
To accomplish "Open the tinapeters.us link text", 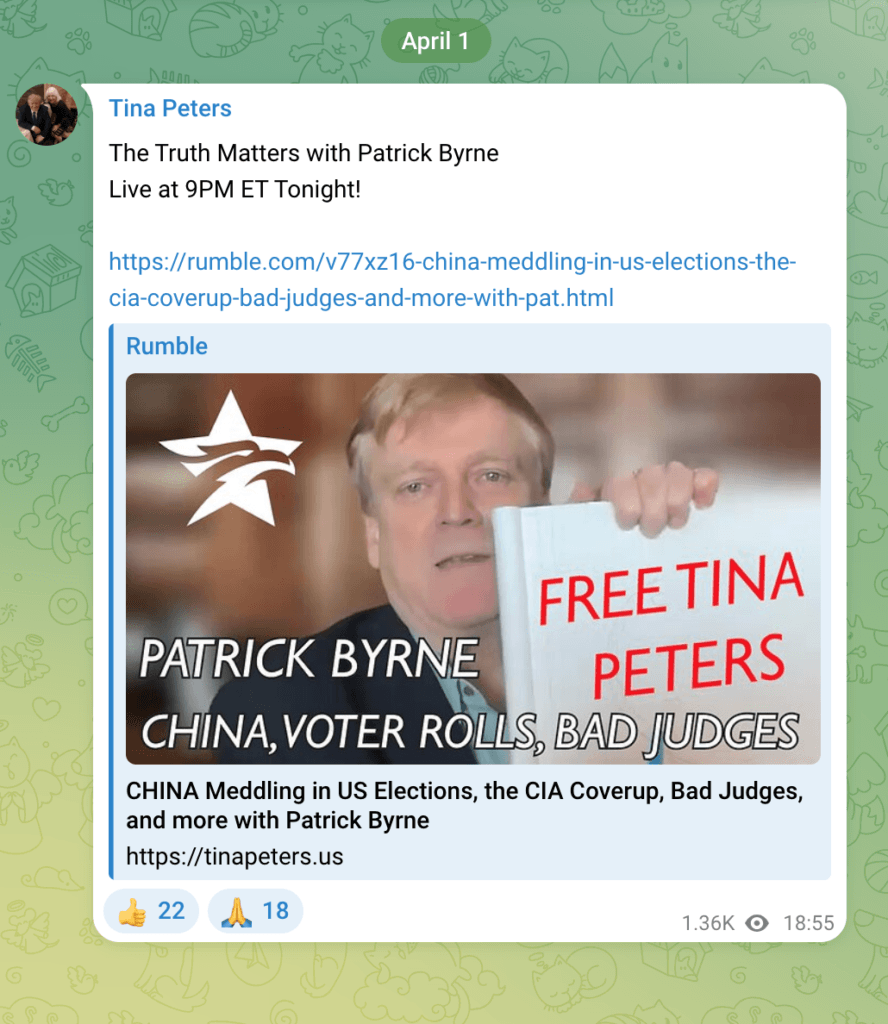I will point(234,856).
